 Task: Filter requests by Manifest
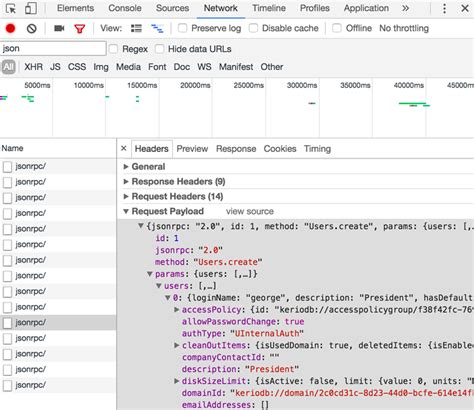[x=236, y=67]
